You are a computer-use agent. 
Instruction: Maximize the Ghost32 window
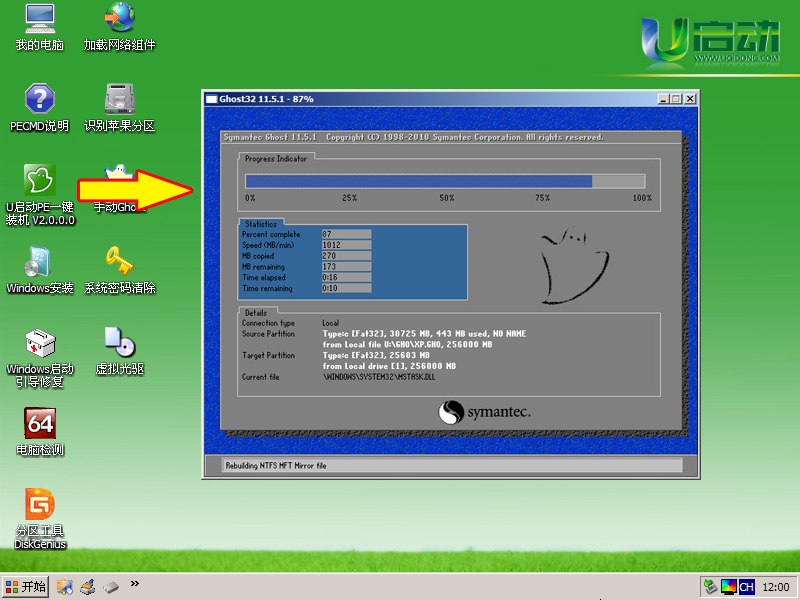676,99
